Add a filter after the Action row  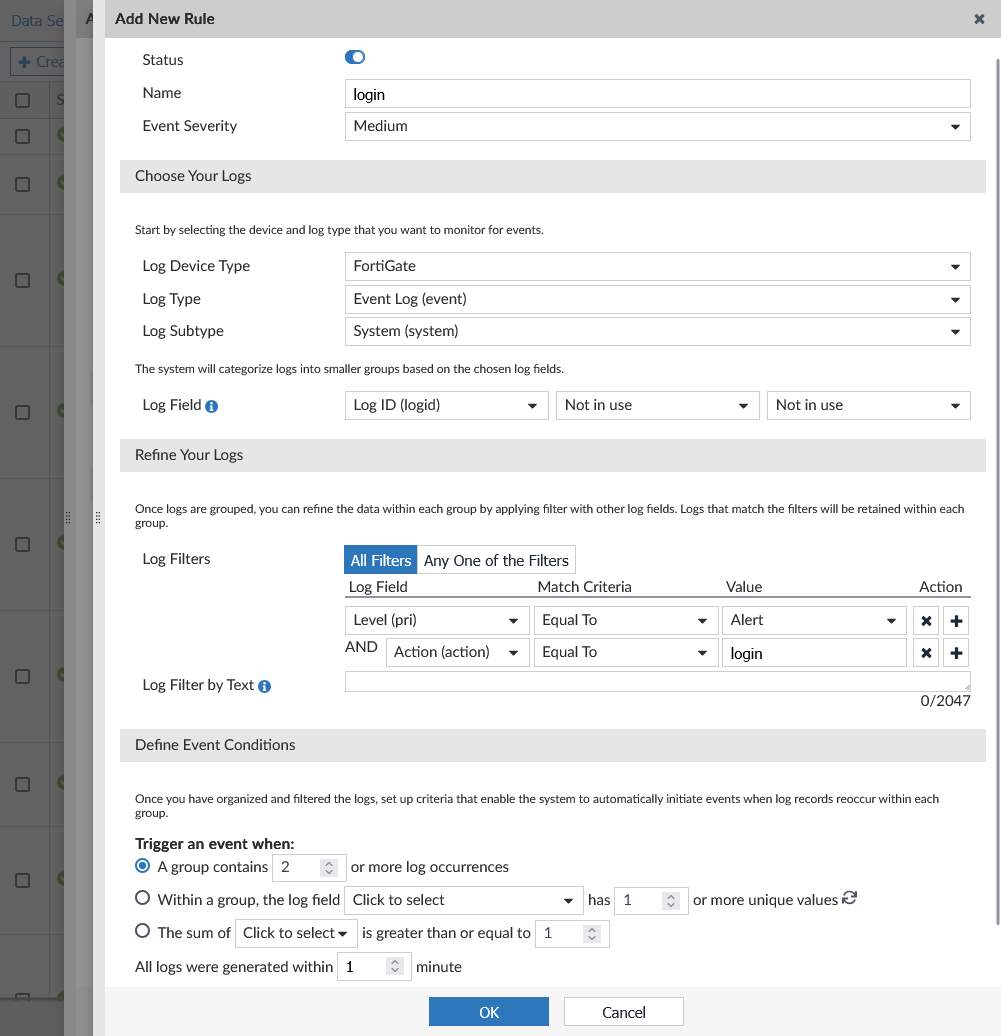click(957, 653)
